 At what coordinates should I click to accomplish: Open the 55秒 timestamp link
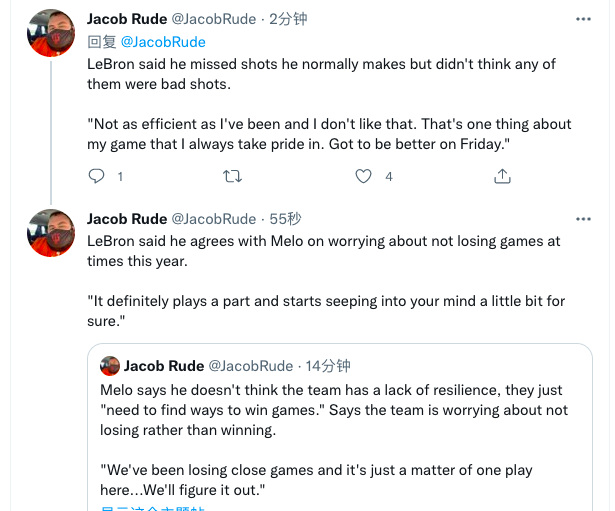[286, 219]
